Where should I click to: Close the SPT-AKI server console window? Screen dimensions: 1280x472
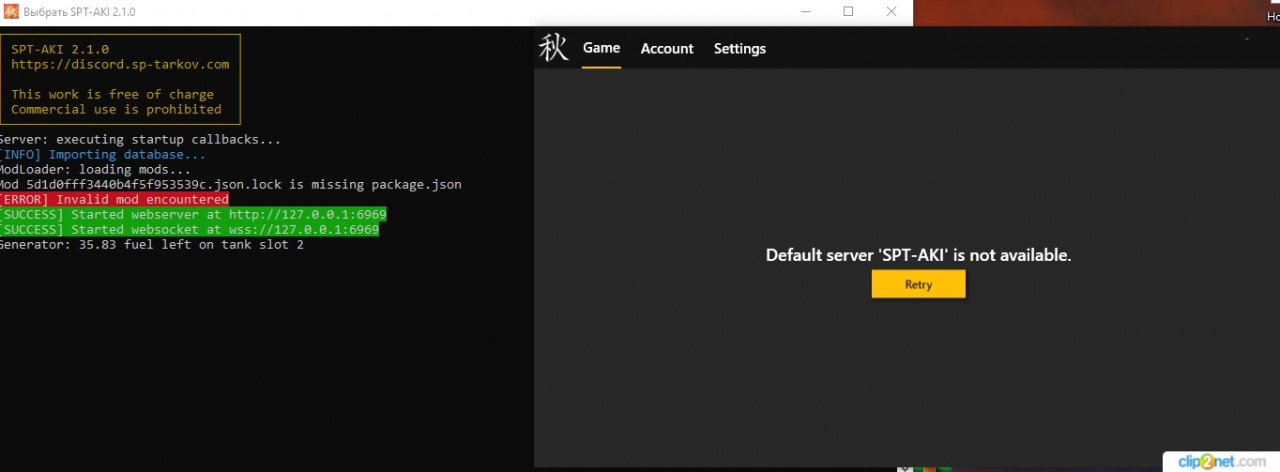click(x=891, y=12)
